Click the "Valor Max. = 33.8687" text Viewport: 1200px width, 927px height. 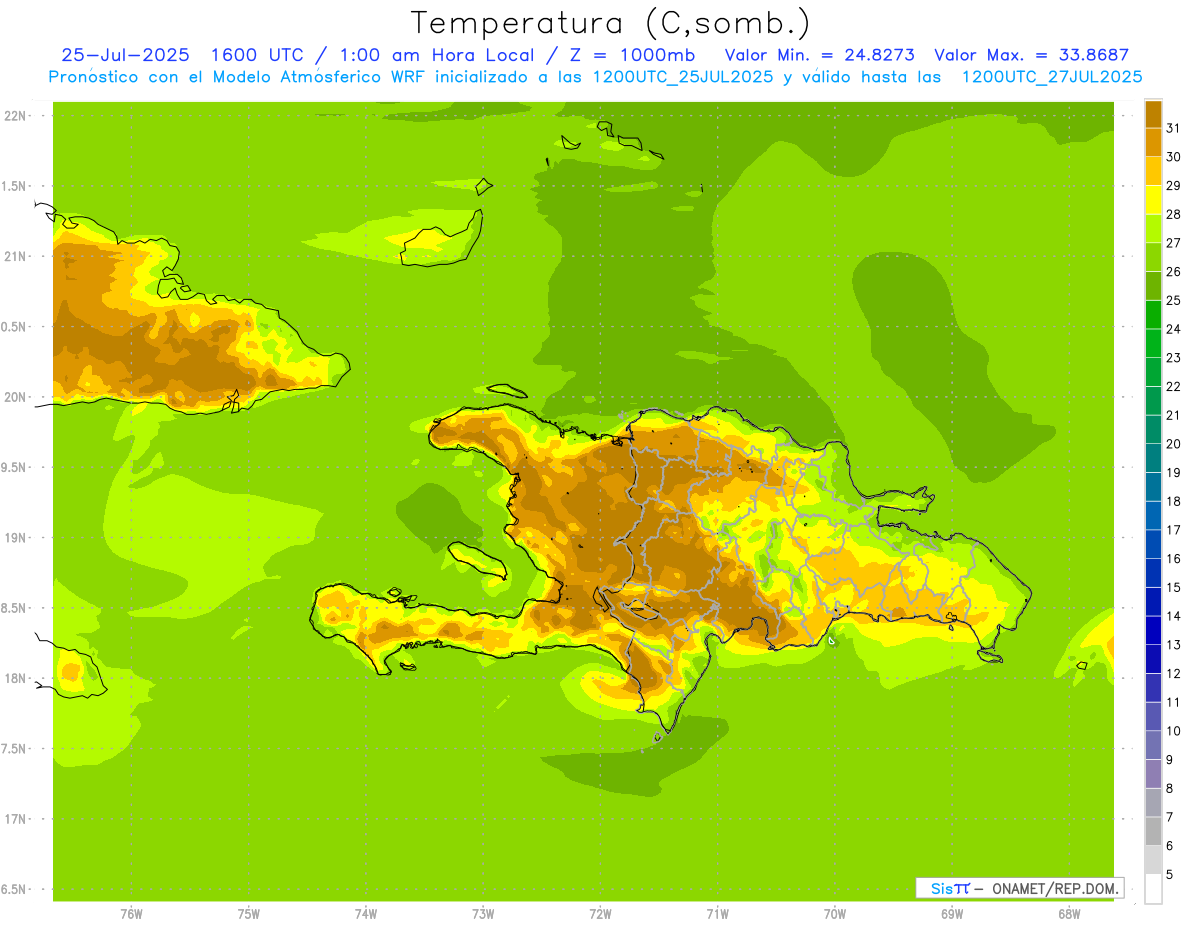pyautogui.click(x=1031, y=55)
